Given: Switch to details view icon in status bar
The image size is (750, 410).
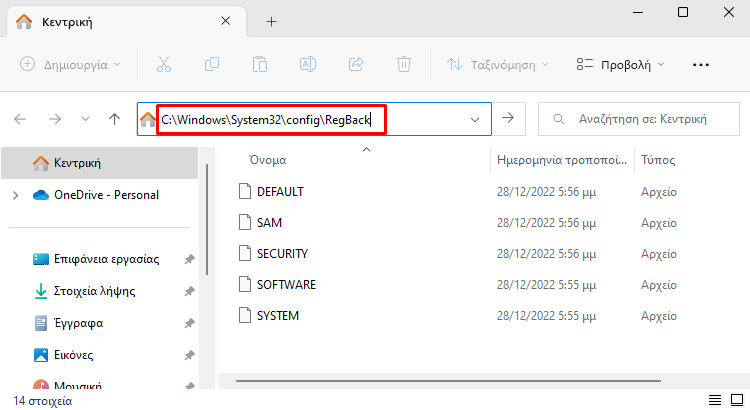Looking at the screenshot, I should pos(715,400).
